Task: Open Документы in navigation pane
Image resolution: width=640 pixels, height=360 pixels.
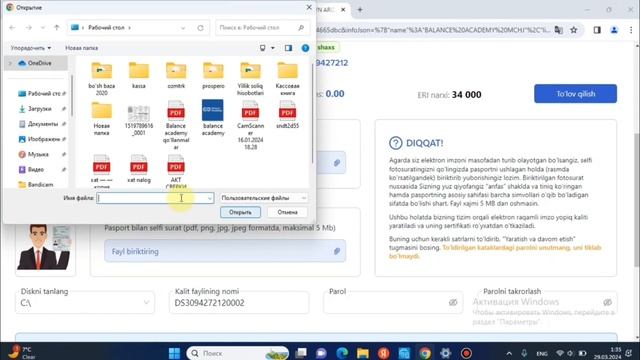Action: [x=42, y=124]
